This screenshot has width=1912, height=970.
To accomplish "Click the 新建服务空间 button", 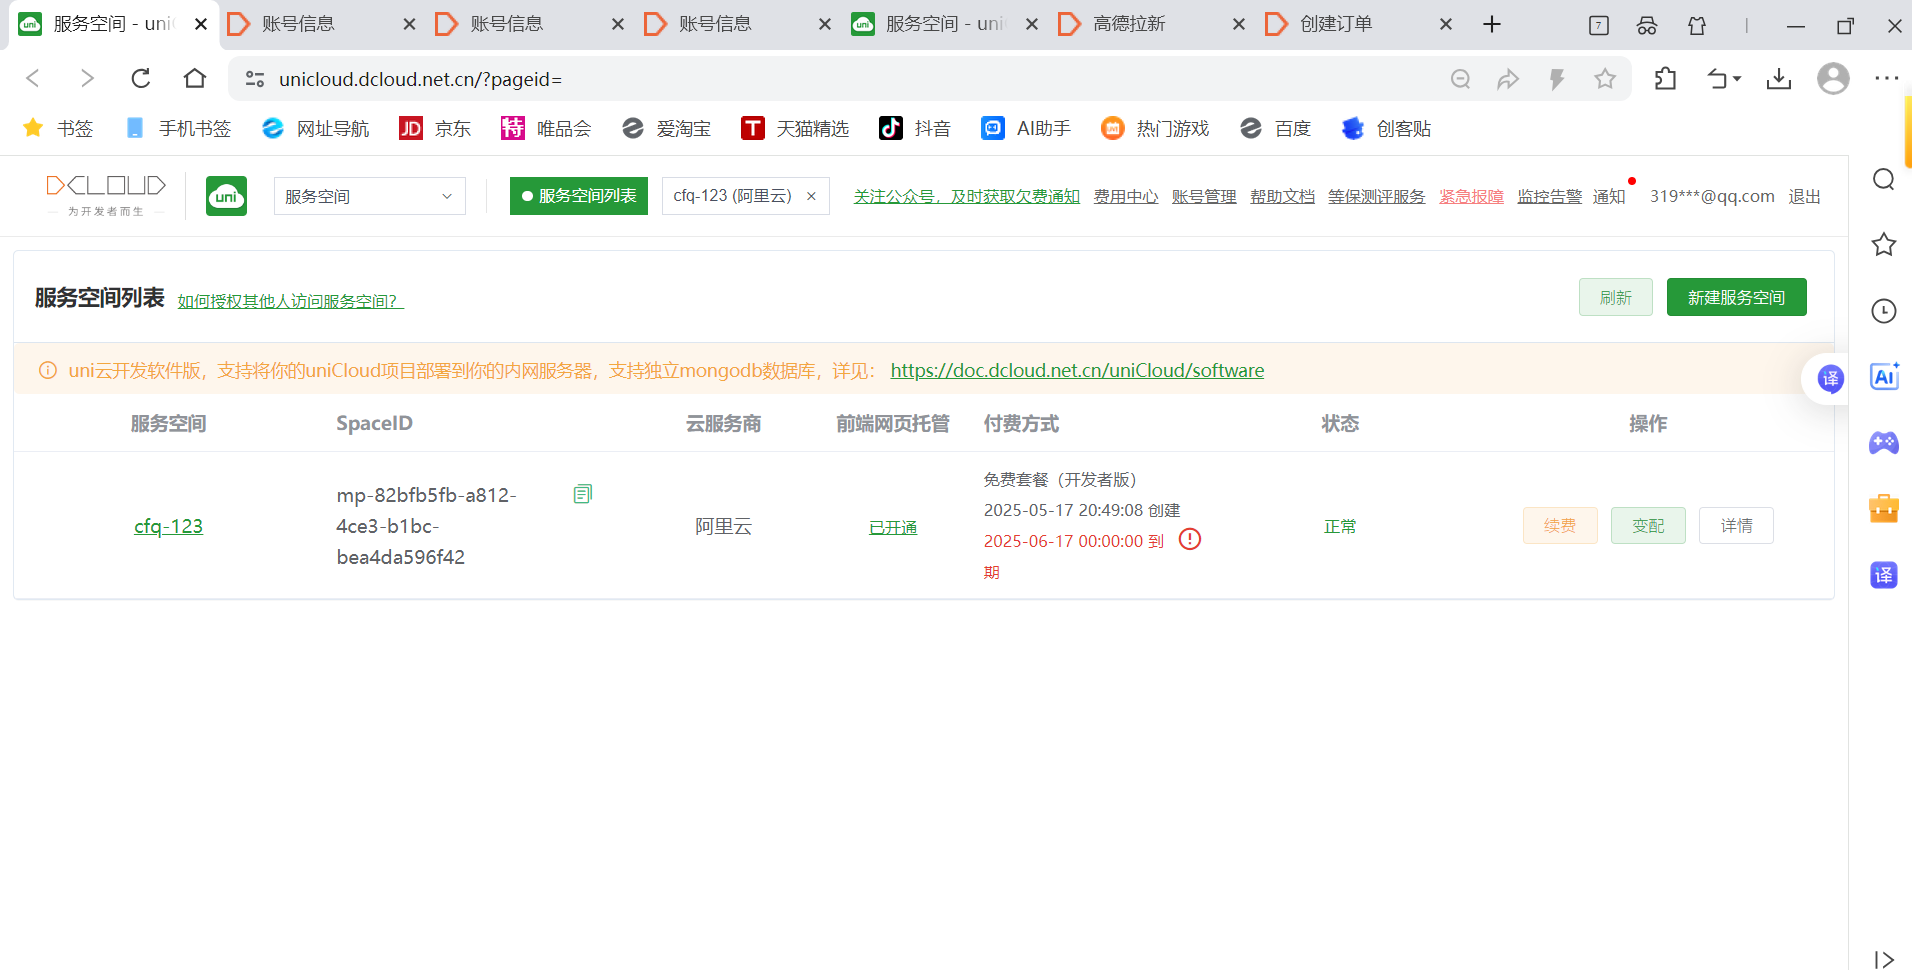I will (x=1737, y=297).
